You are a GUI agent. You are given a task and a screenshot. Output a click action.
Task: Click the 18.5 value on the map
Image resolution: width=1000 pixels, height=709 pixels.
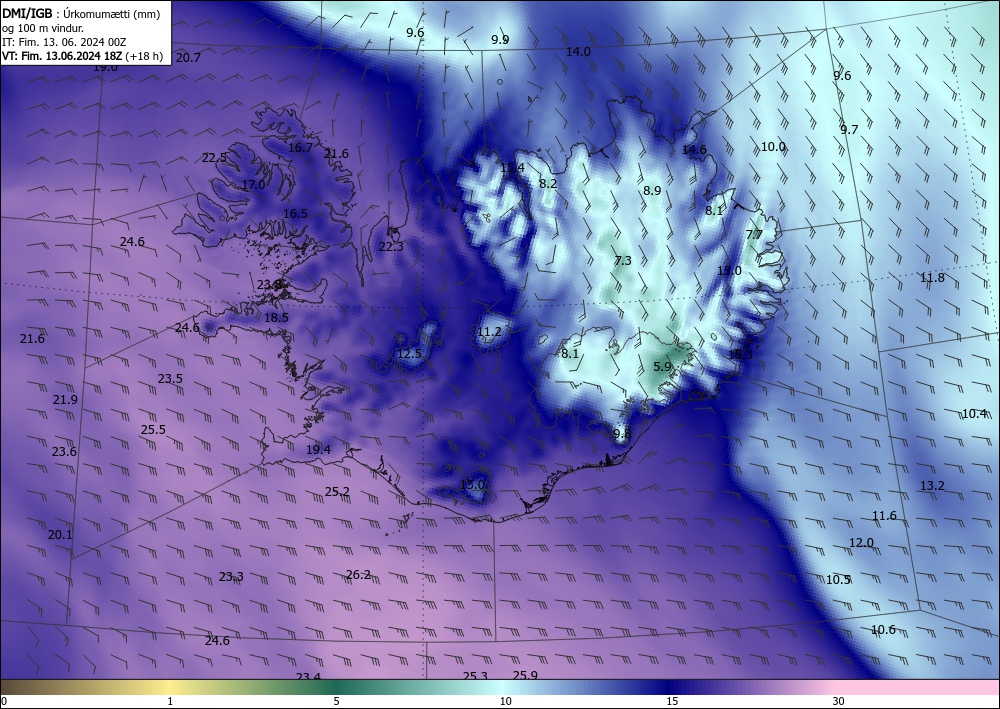tap(276, 318)
